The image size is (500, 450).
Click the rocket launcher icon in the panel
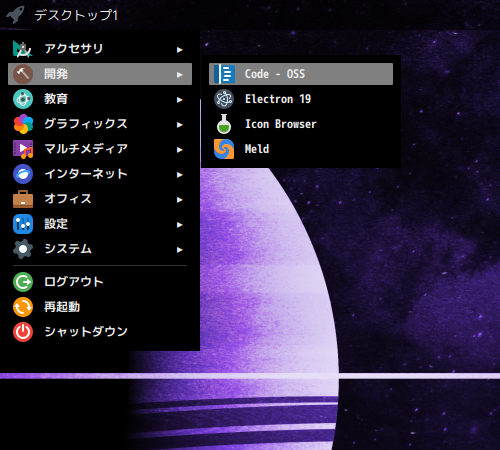pos(15,15)
